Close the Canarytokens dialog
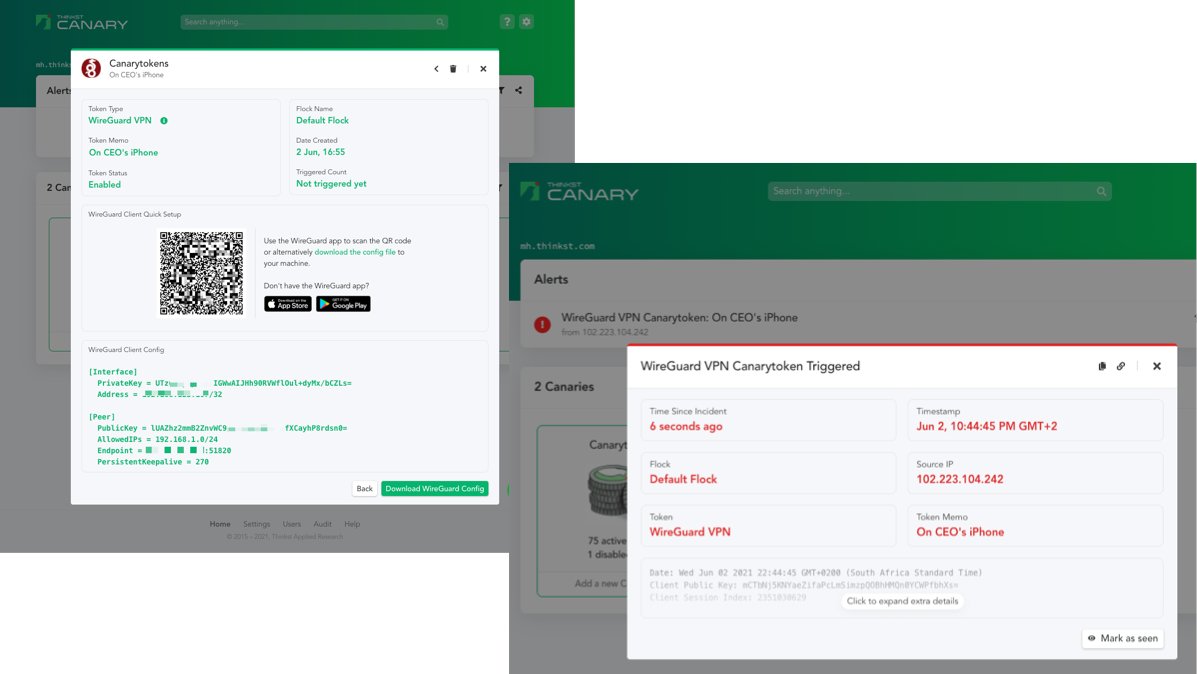This screenshot has height=674, width=1197. click(x=483, y=69)
